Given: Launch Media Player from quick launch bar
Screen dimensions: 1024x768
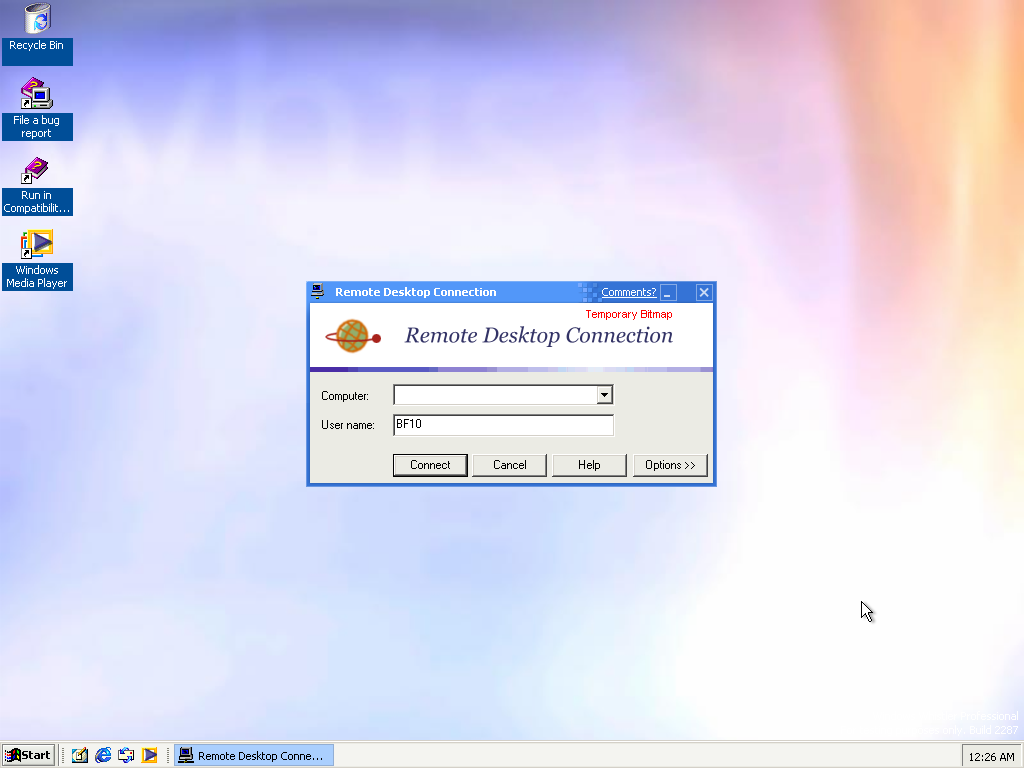Looking at the screenshot, I should point(150,755).
